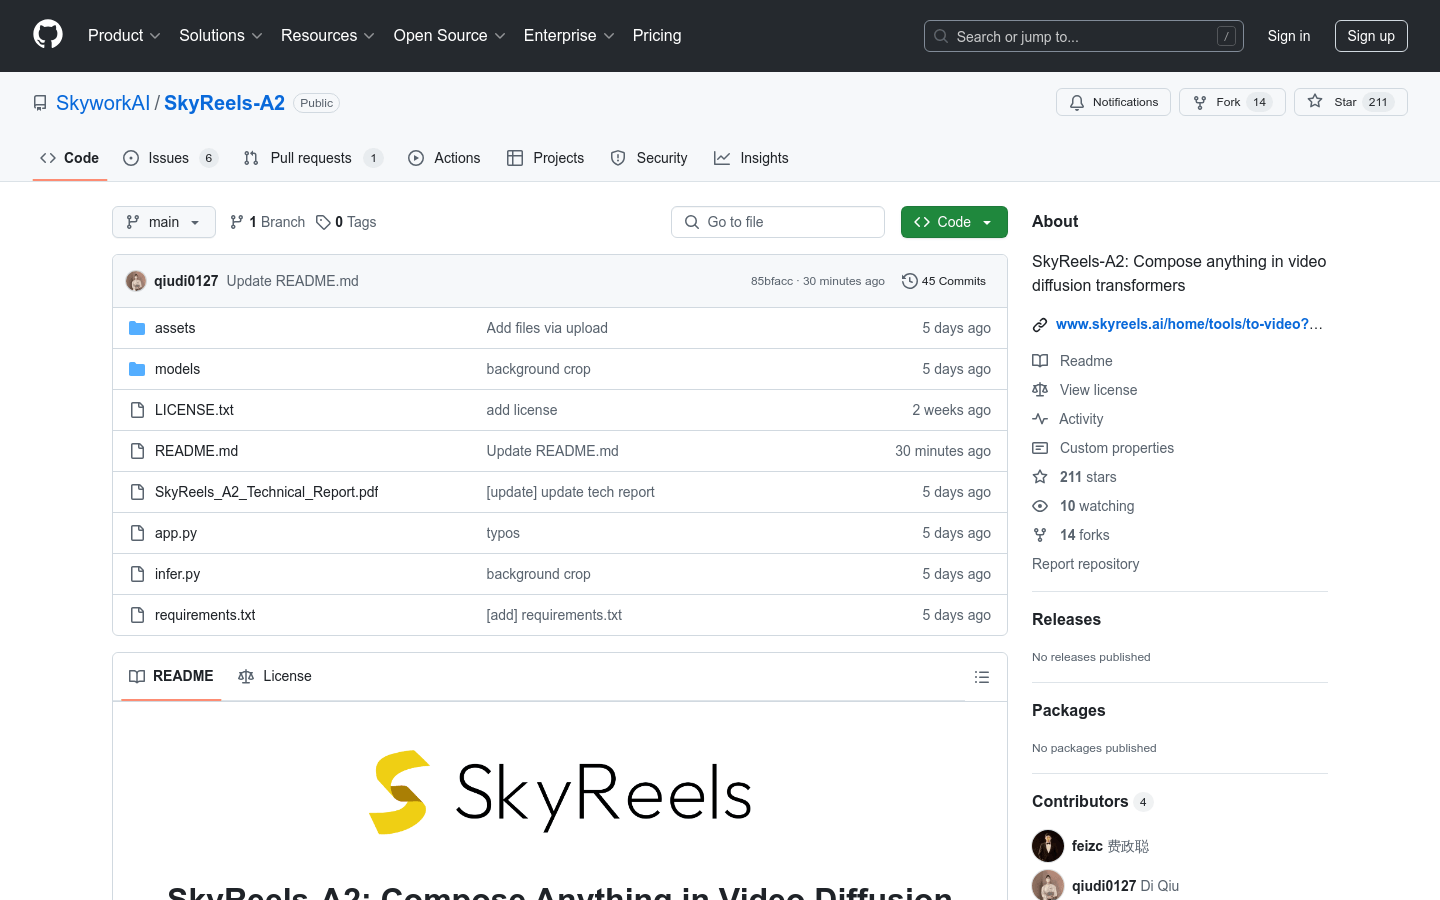This screenshot has width=1440, height=900.
Task: Open the models folder
Action: [x=177, y=369]
